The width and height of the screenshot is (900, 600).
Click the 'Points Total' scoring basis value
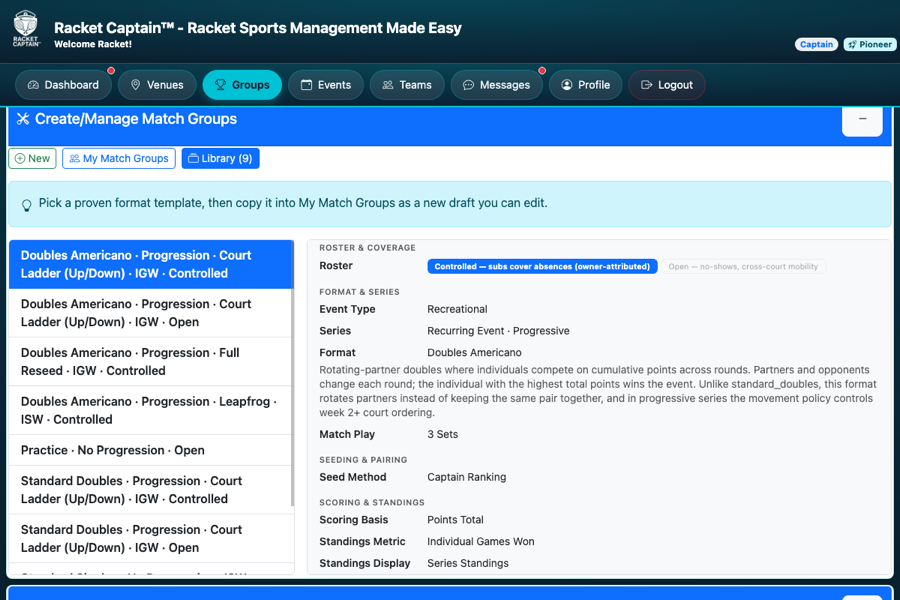455,520
